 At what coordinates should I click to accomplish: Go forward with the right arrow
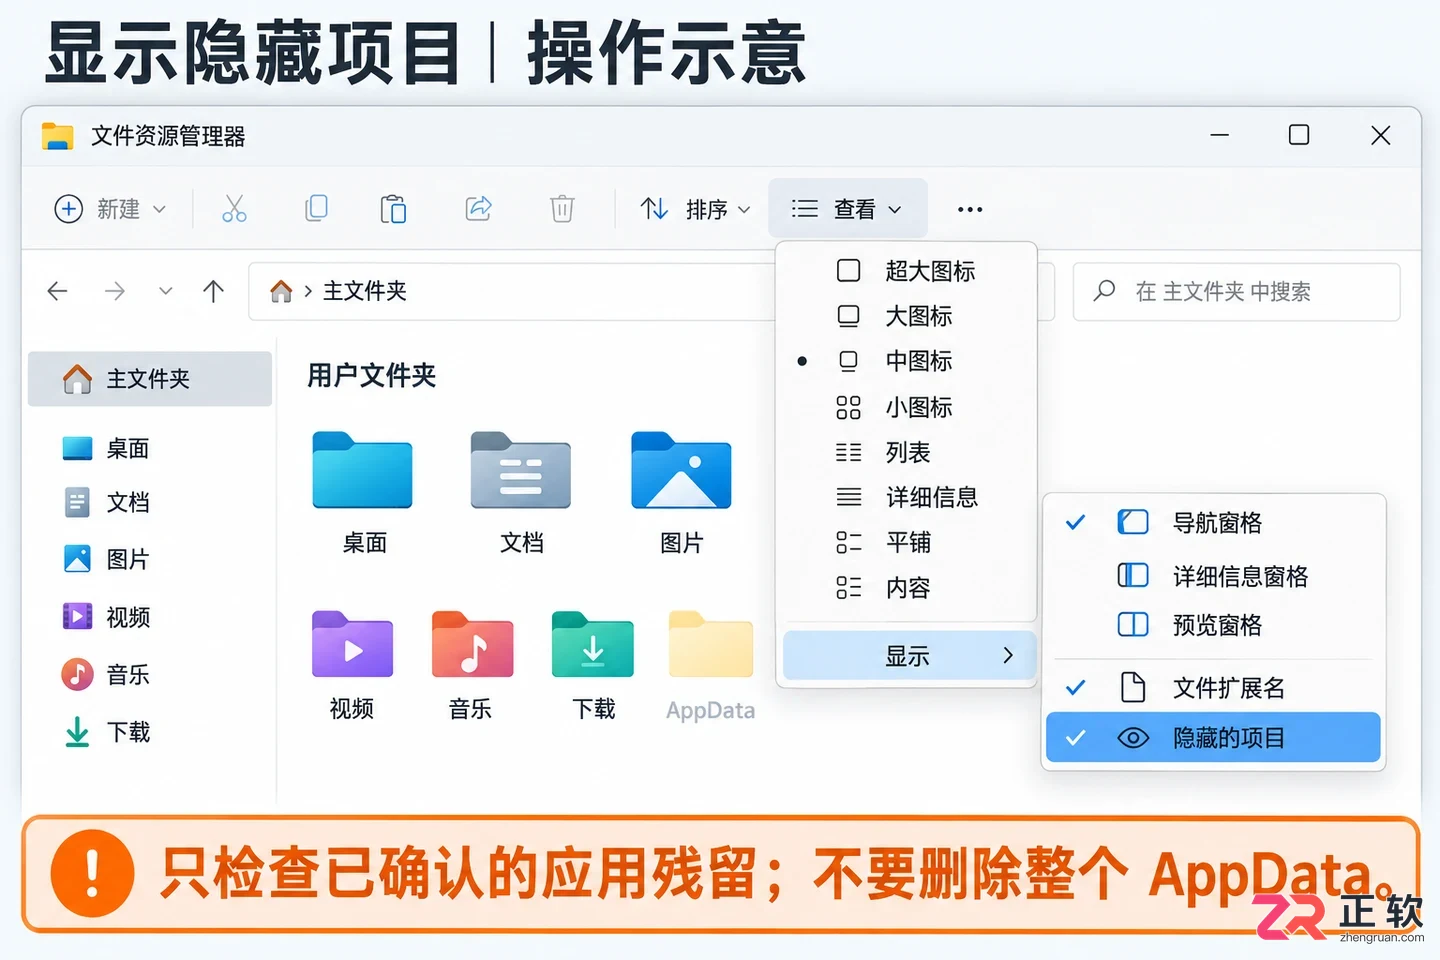115,291
